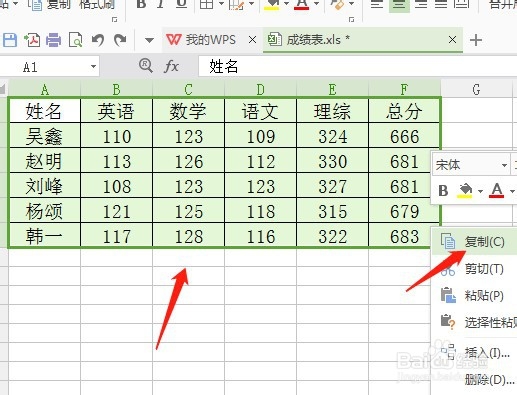The height and width of the screenshot is (395, 517).
Task: Click the ribbon Copy (复制) icon
Action: 35,5
